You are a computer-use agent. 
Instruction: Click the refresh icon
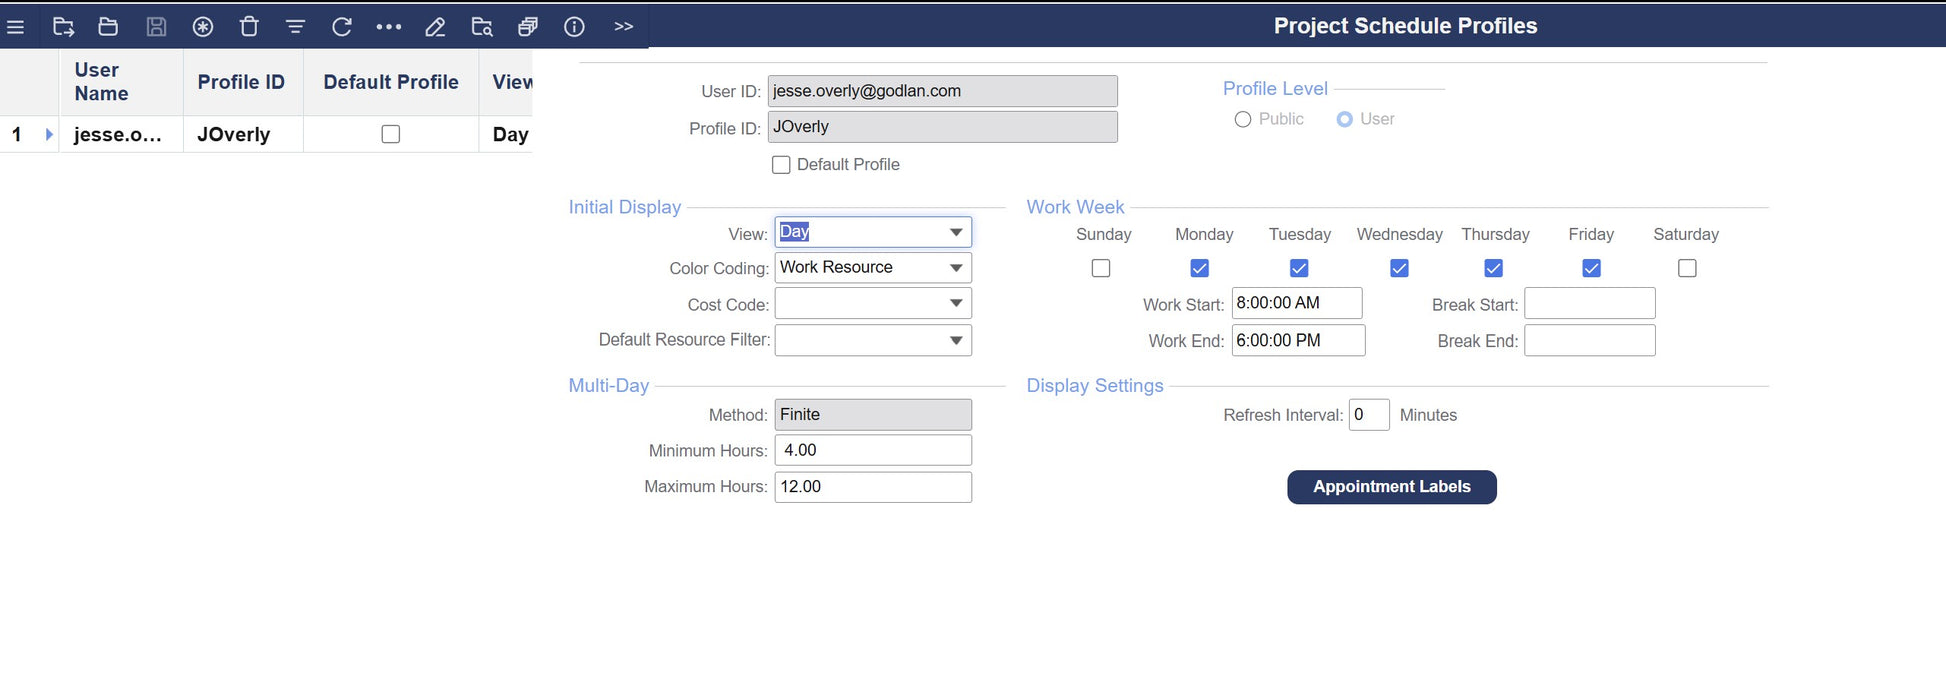click(x=342, y=27)
